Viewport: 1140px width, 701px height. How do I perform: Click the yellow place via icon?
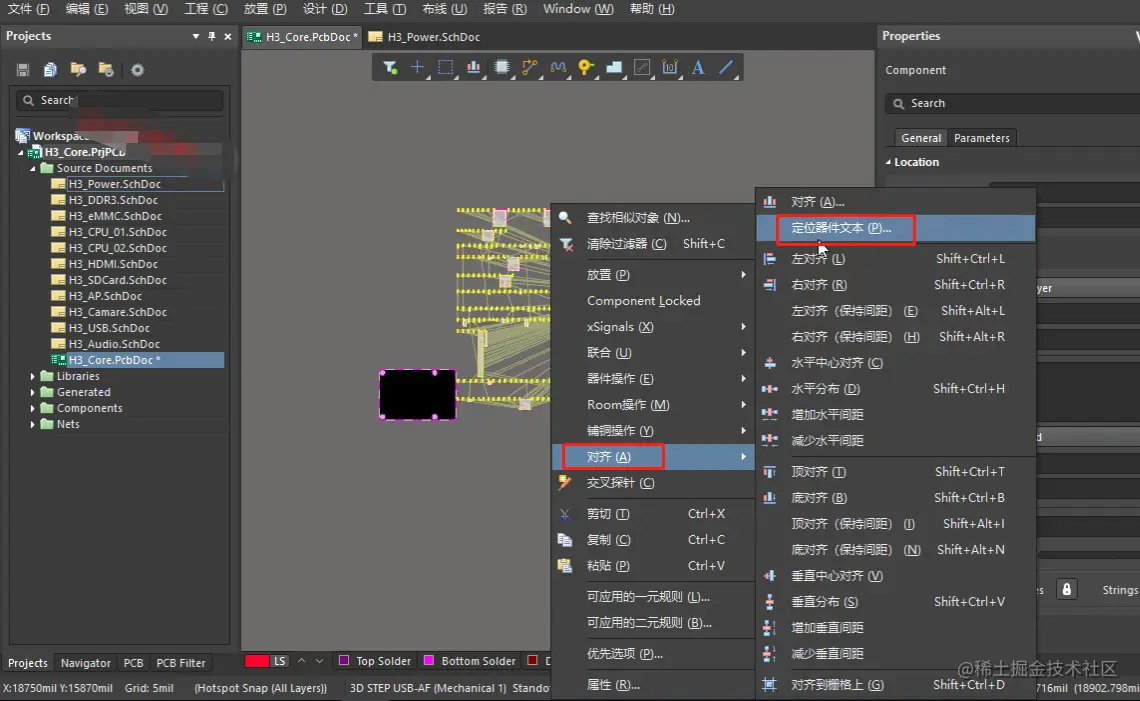[586, 68]
